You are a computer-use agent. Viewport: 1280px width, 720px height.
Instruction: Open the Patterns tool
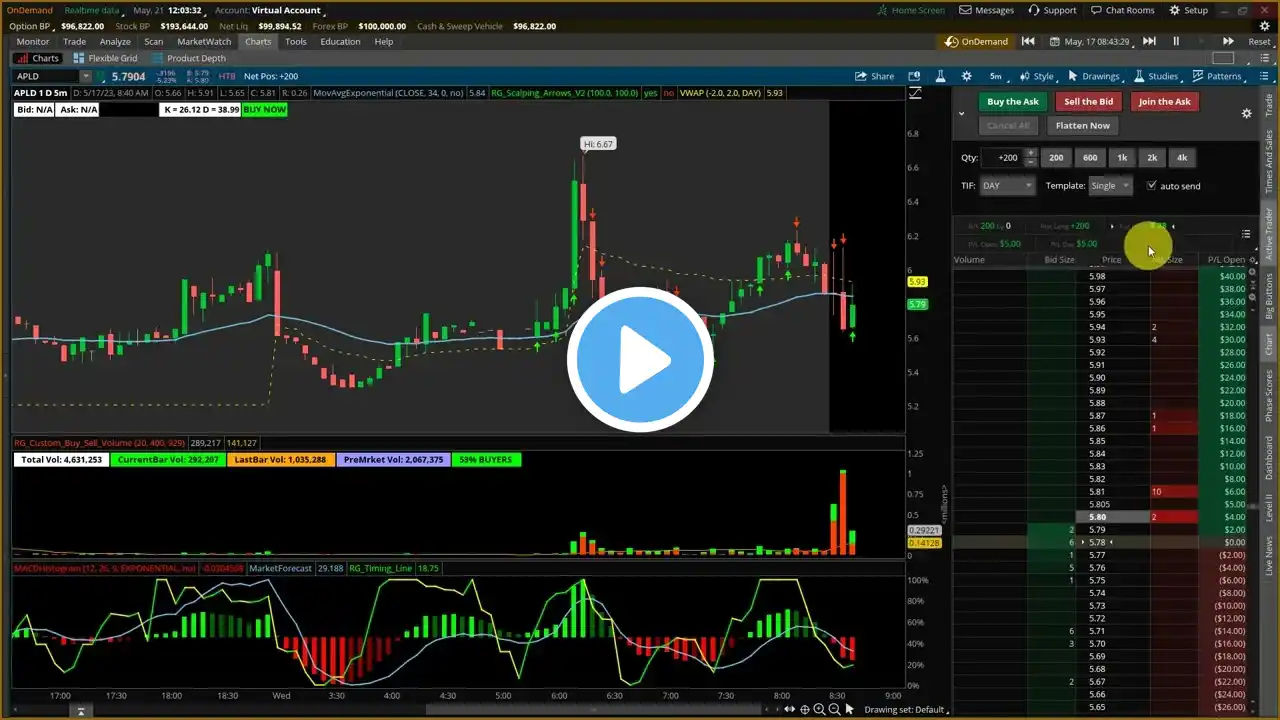pos(1217,76)
